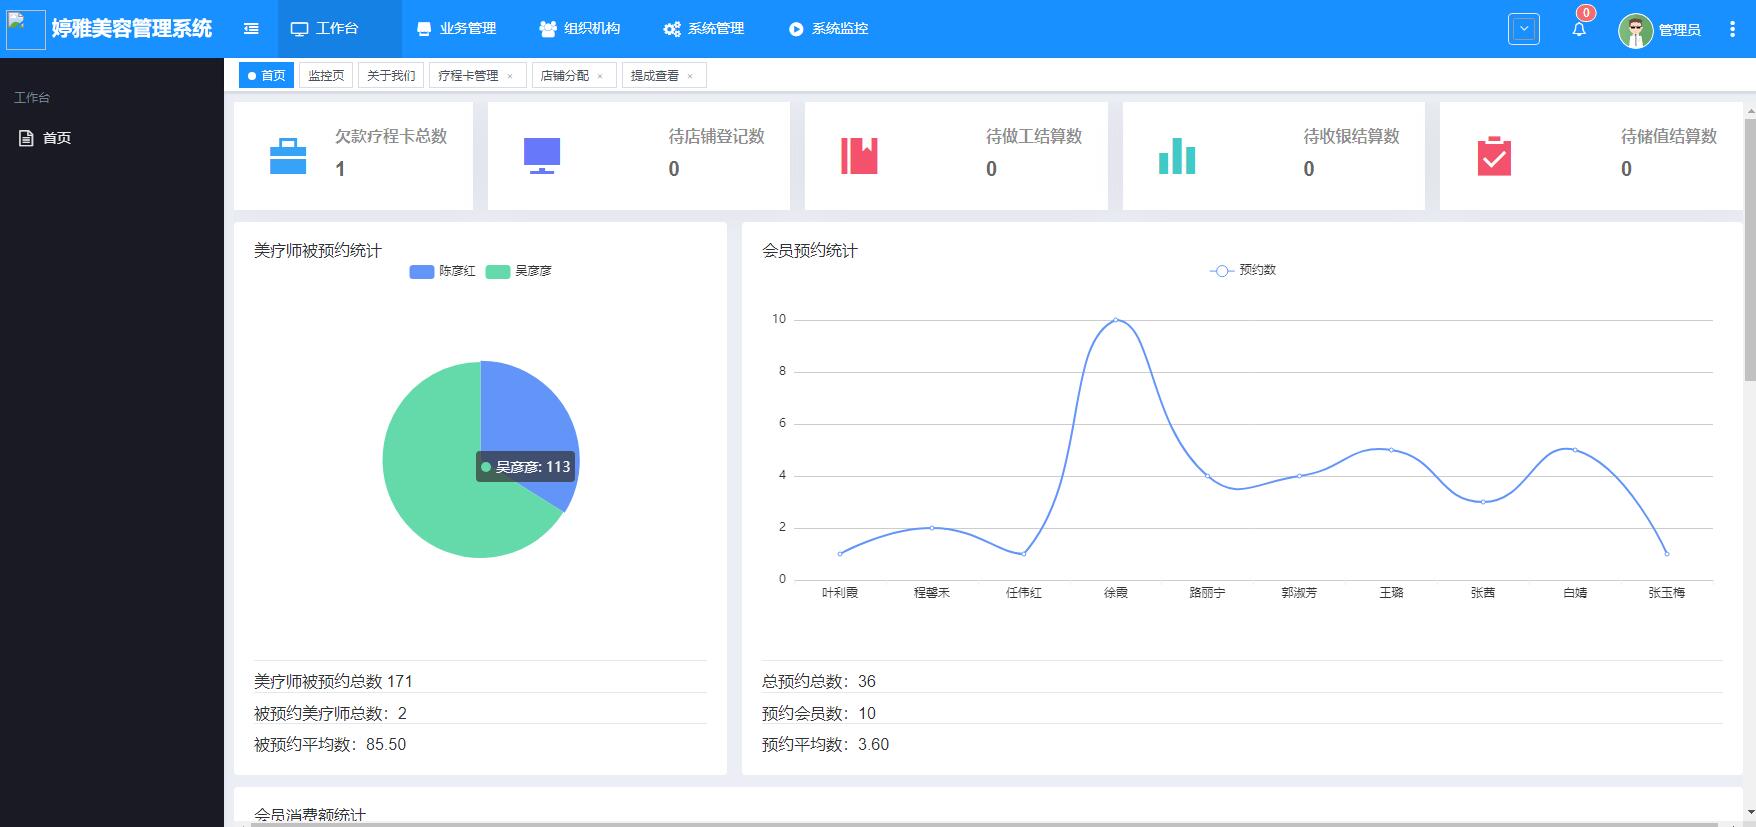The image size is (1756, 827).
Task: Open the boxed chevron dropdown in header
Action: [1523, 29]
